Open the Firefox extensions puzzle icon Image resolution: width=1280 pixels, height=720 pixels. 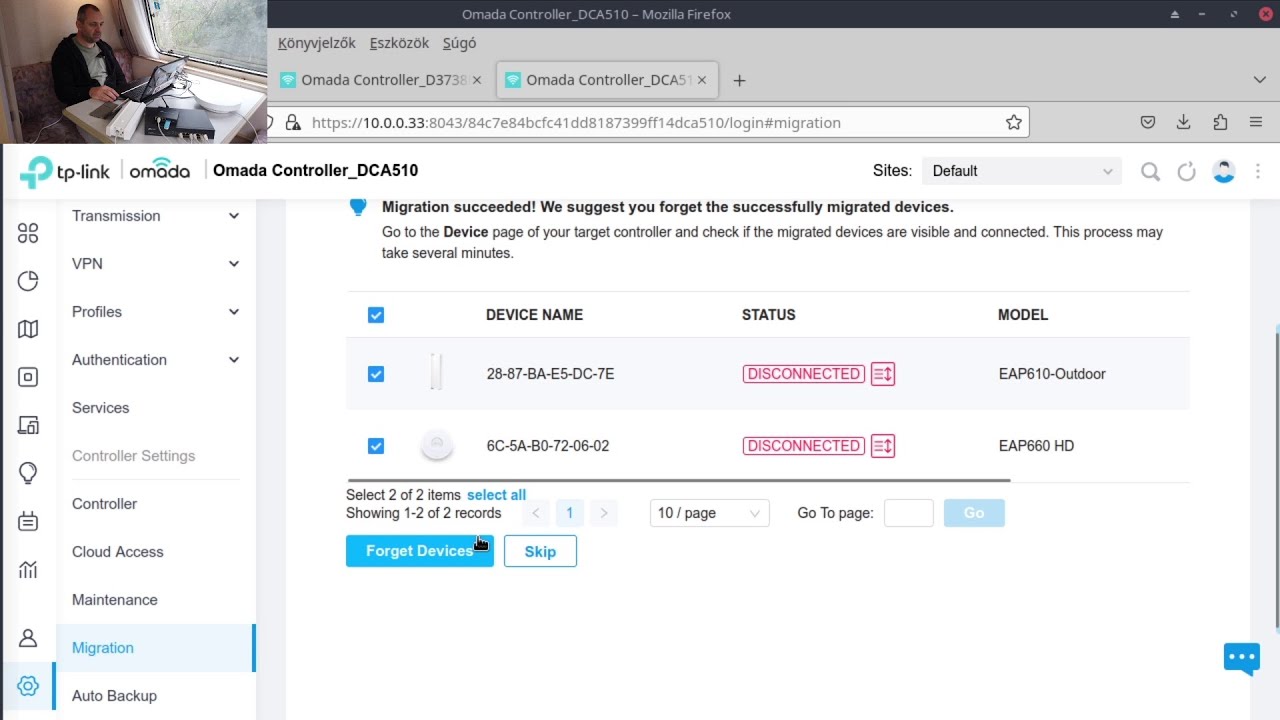pyautogui.click(x=1220, y=122)
